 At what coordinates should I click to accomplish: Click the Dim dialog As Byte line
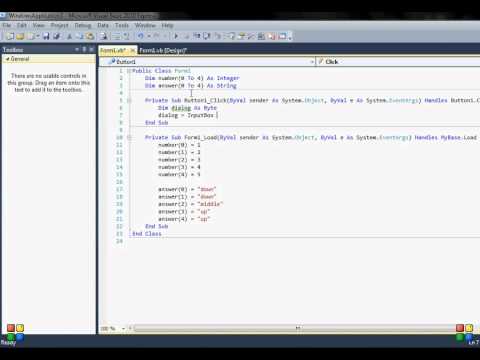(187, 108)
